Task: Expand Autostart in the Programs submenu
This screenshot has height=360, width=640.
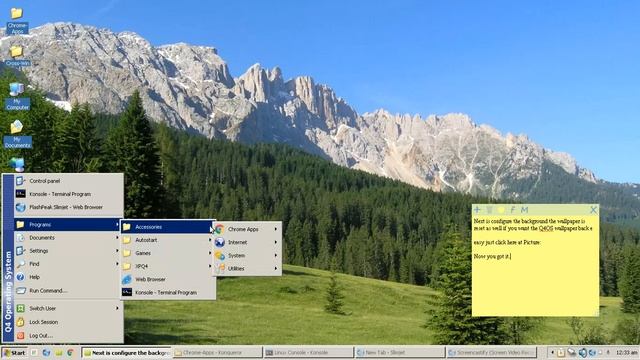Action: [x=168, y=240]
